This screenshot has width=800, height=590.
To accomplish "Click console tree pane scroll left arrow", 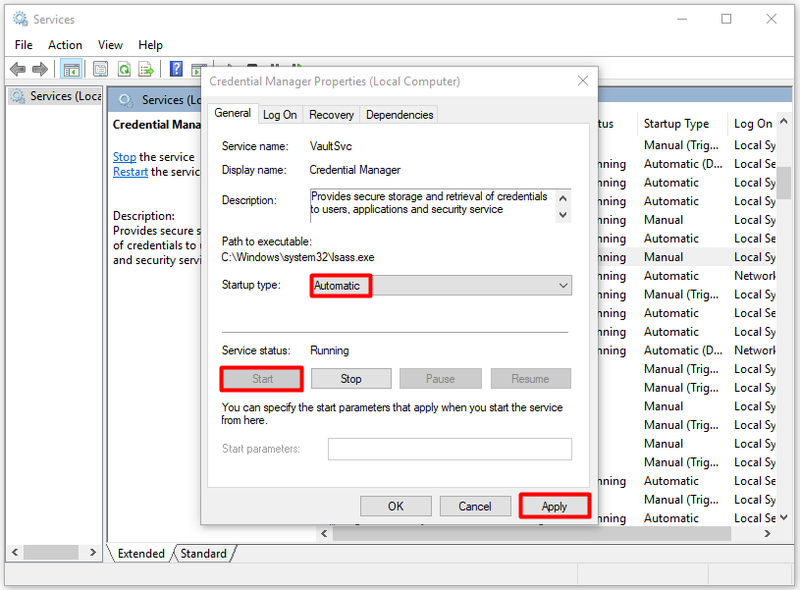I will 15,552.
